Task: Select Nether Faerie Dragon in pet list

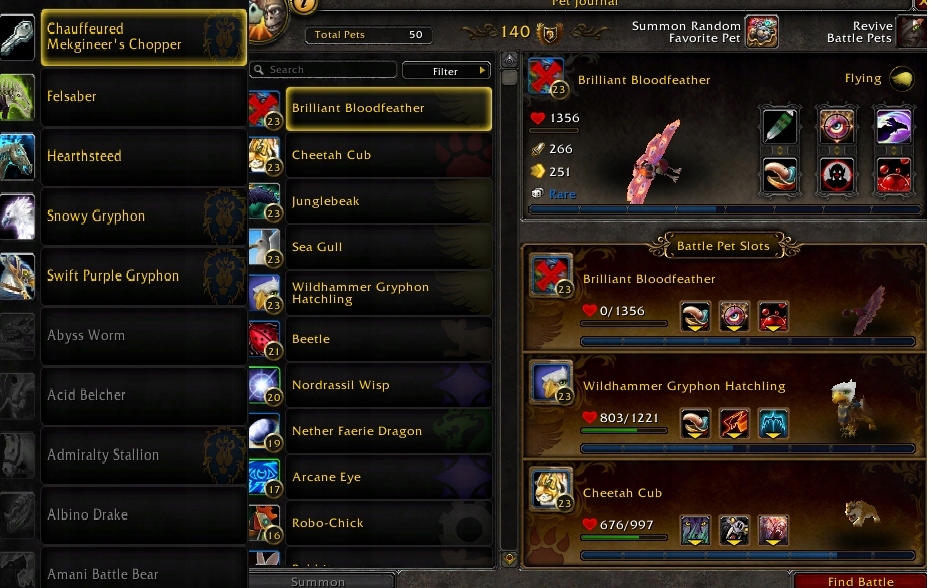Action: pyautogui.click(x=389, y=431)
